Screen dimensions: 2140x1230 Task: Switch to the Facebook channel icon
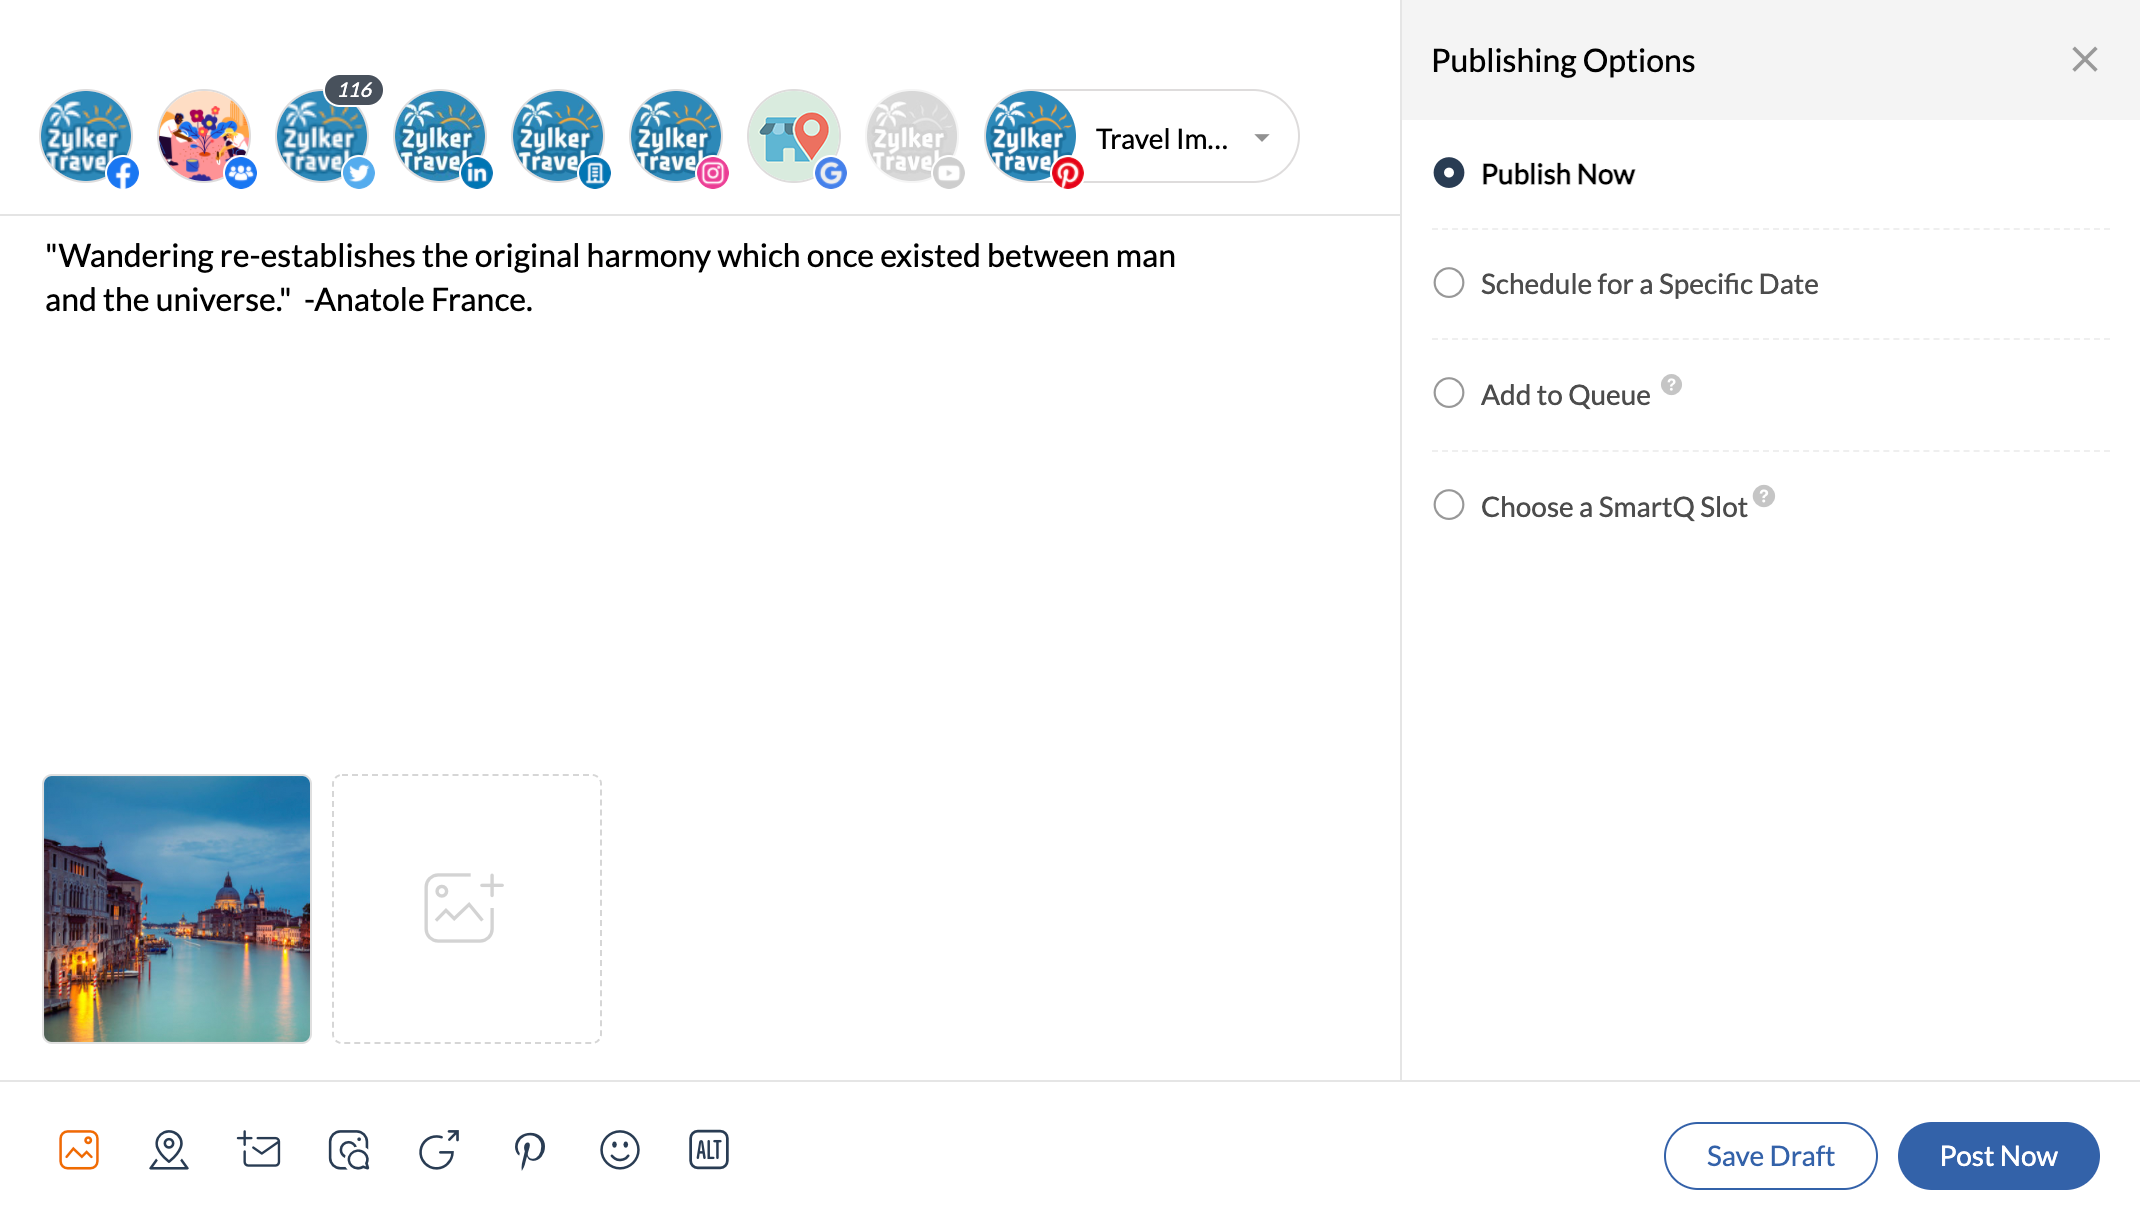coord(87,138)
